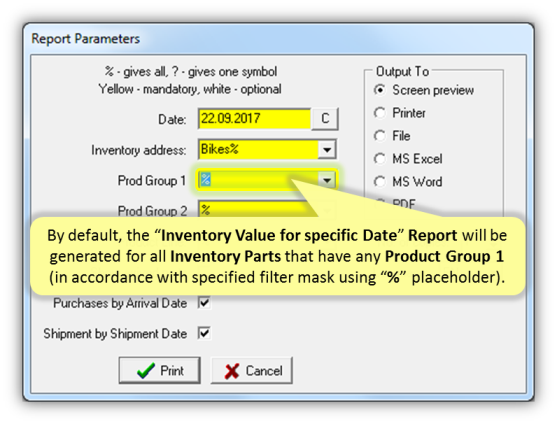
Task: Expand the Prod Group 1 dropdown
Action: 327,180
